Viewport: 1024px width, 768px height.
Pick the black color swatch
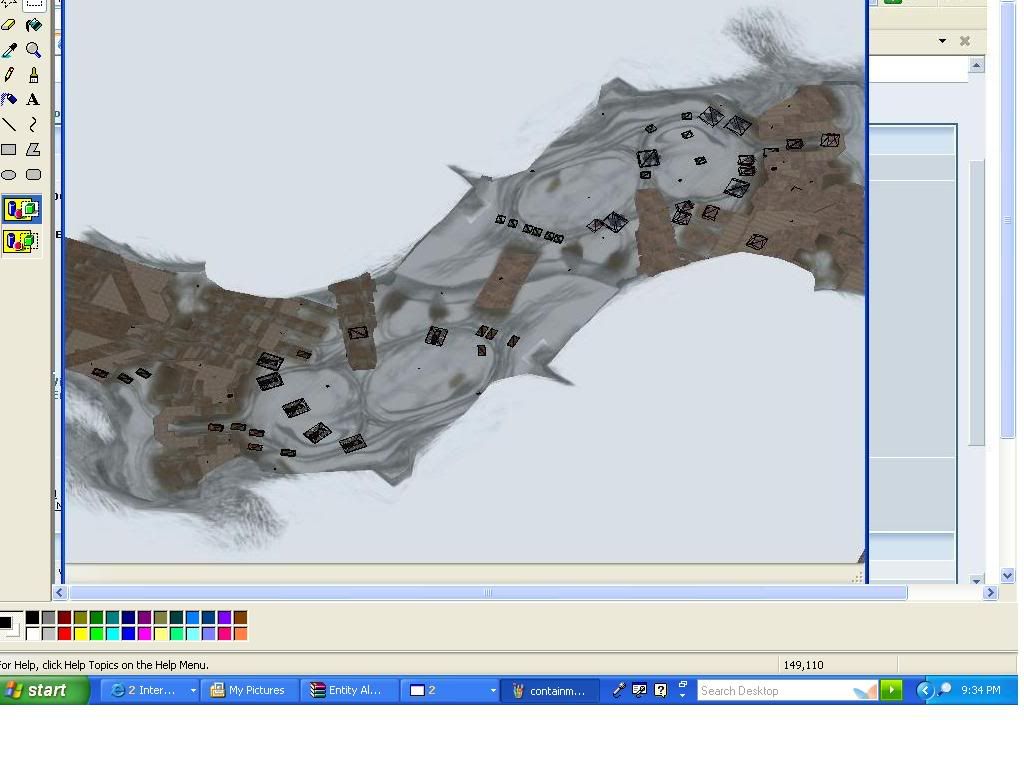pyautogui.click(x=33, y=618)
